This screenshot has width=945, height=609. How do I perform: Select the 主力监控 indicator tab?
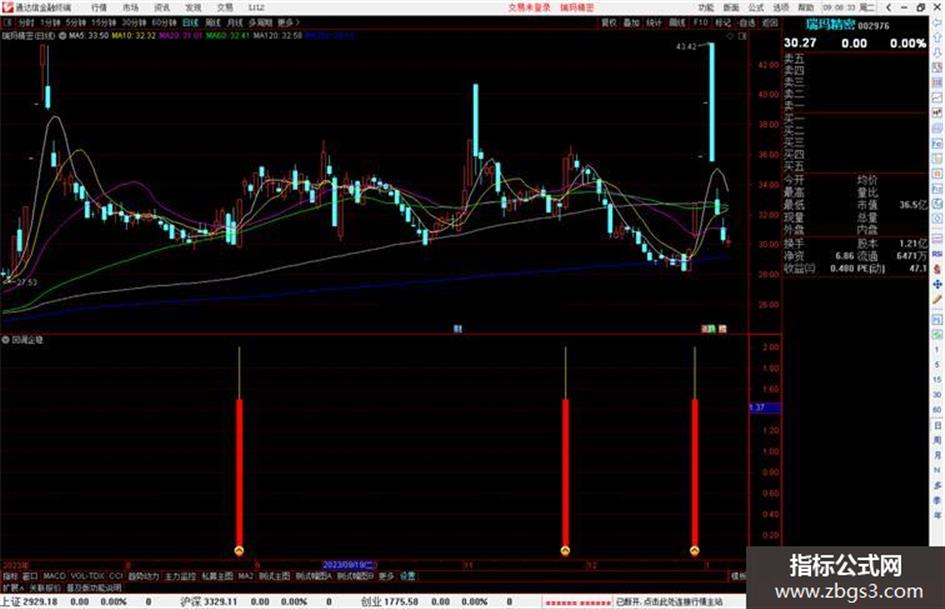(181, 576)
